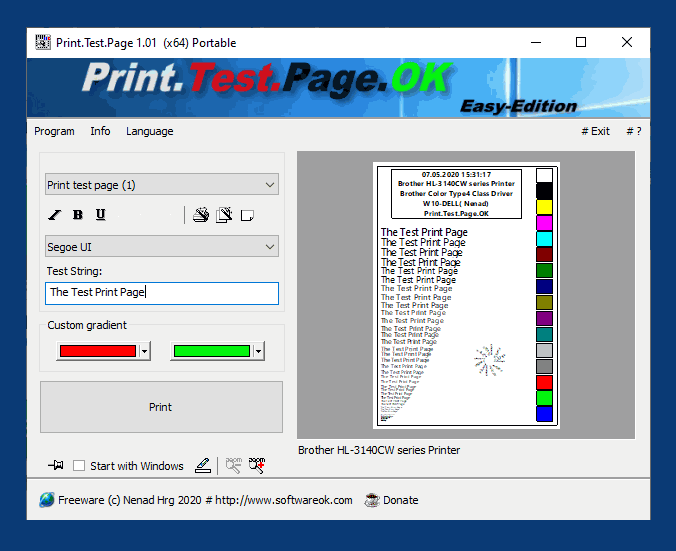Open the softwareok.com freeware link
Viewport: 676px width, 551px height.
pyautogui.click(x=205, y=500)
